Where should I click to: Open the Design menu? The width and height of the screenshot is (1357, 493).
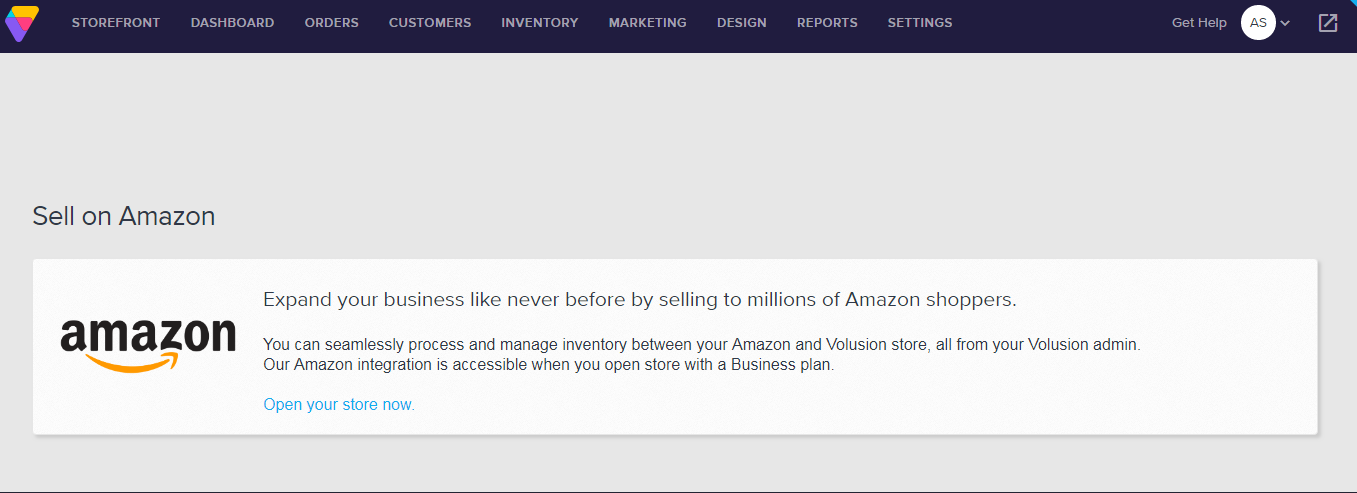(x=742, y=23)
